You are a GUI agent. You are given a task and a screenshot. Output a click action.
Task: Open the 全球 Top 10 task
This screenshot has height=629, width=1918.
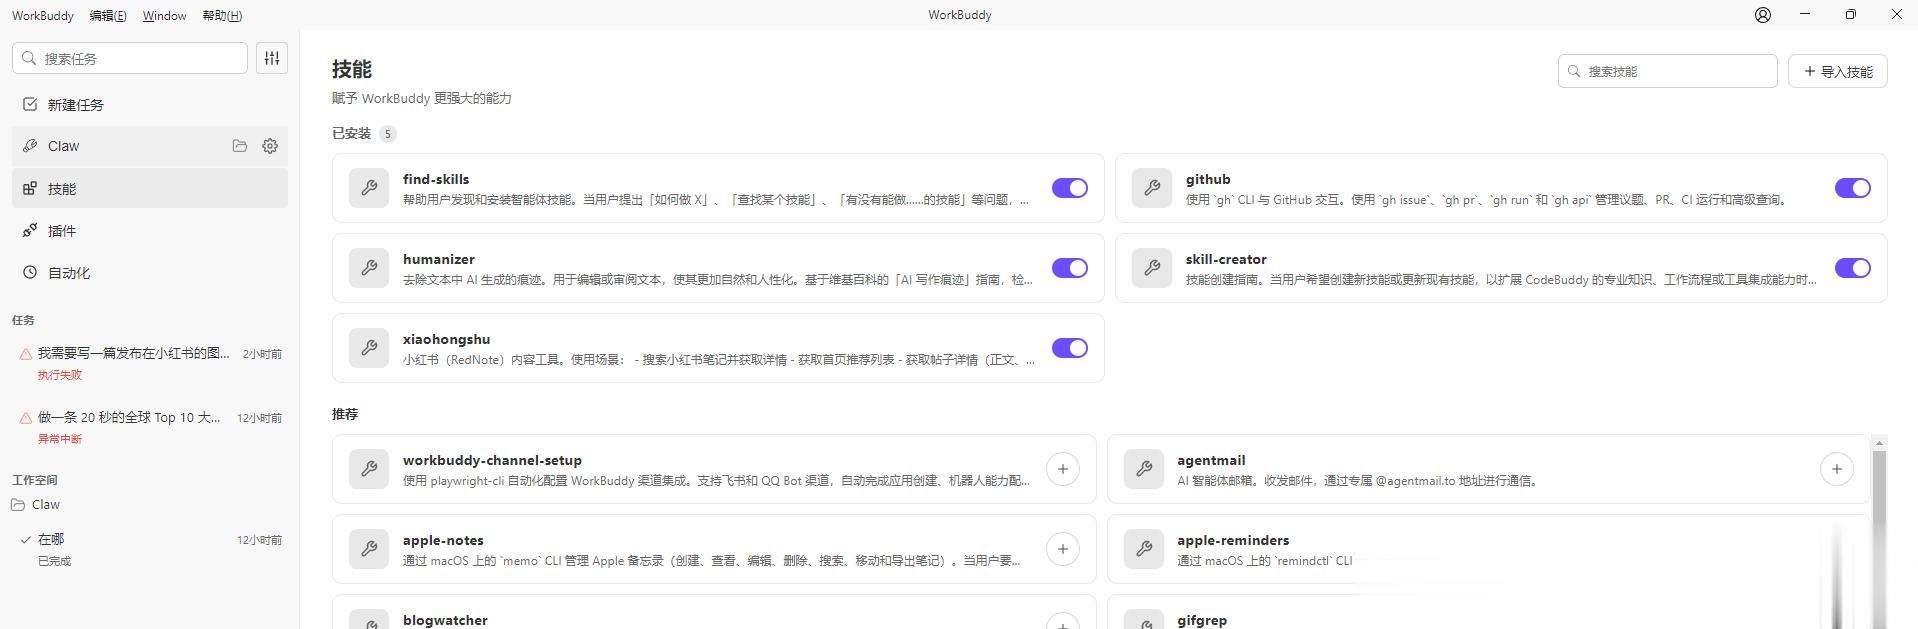(x=150, y=427)
